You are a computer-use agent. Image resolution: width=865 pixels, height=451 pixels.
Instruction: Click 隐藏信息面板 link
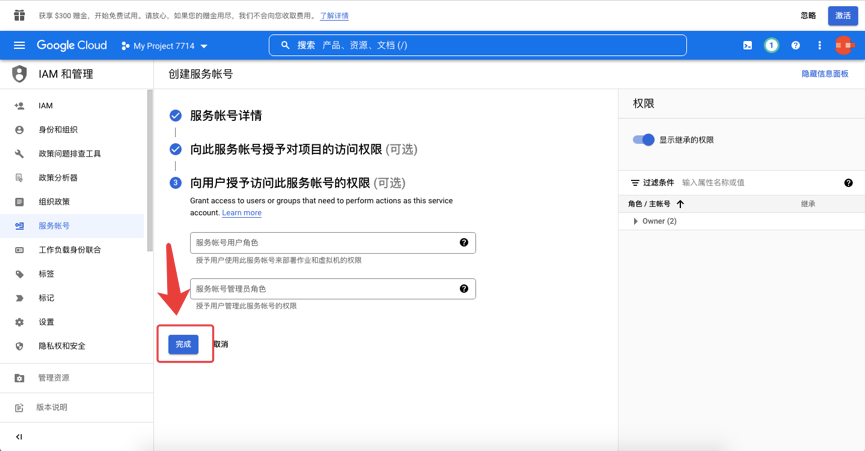point(825,74)
